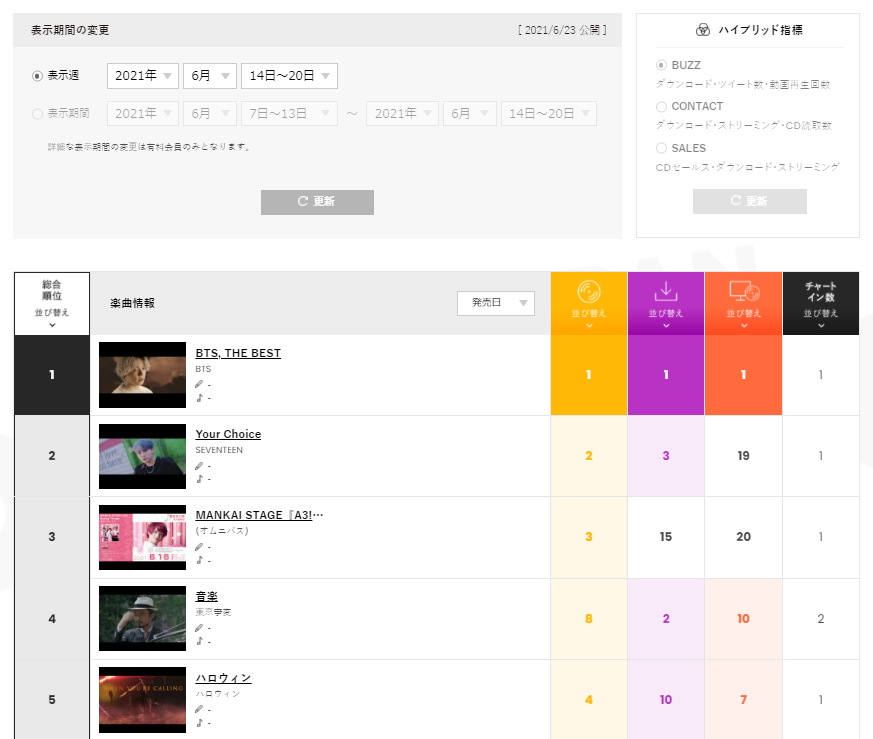Click pencil icon under 音楽 entry

[199, 628]
